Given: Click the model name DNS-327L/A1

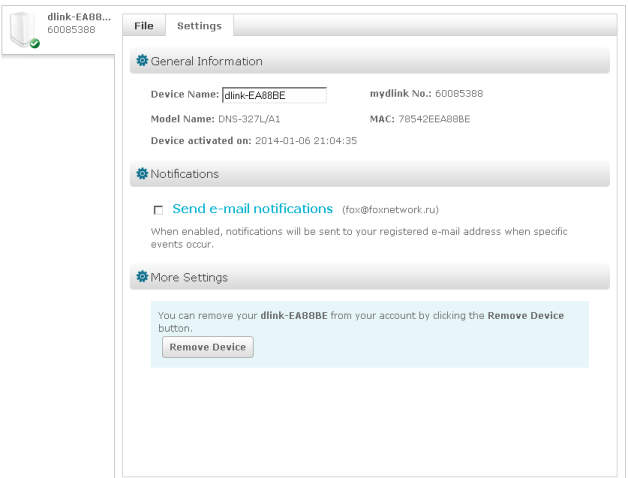Looking at the screenshot, I should (x=249, y=119).
